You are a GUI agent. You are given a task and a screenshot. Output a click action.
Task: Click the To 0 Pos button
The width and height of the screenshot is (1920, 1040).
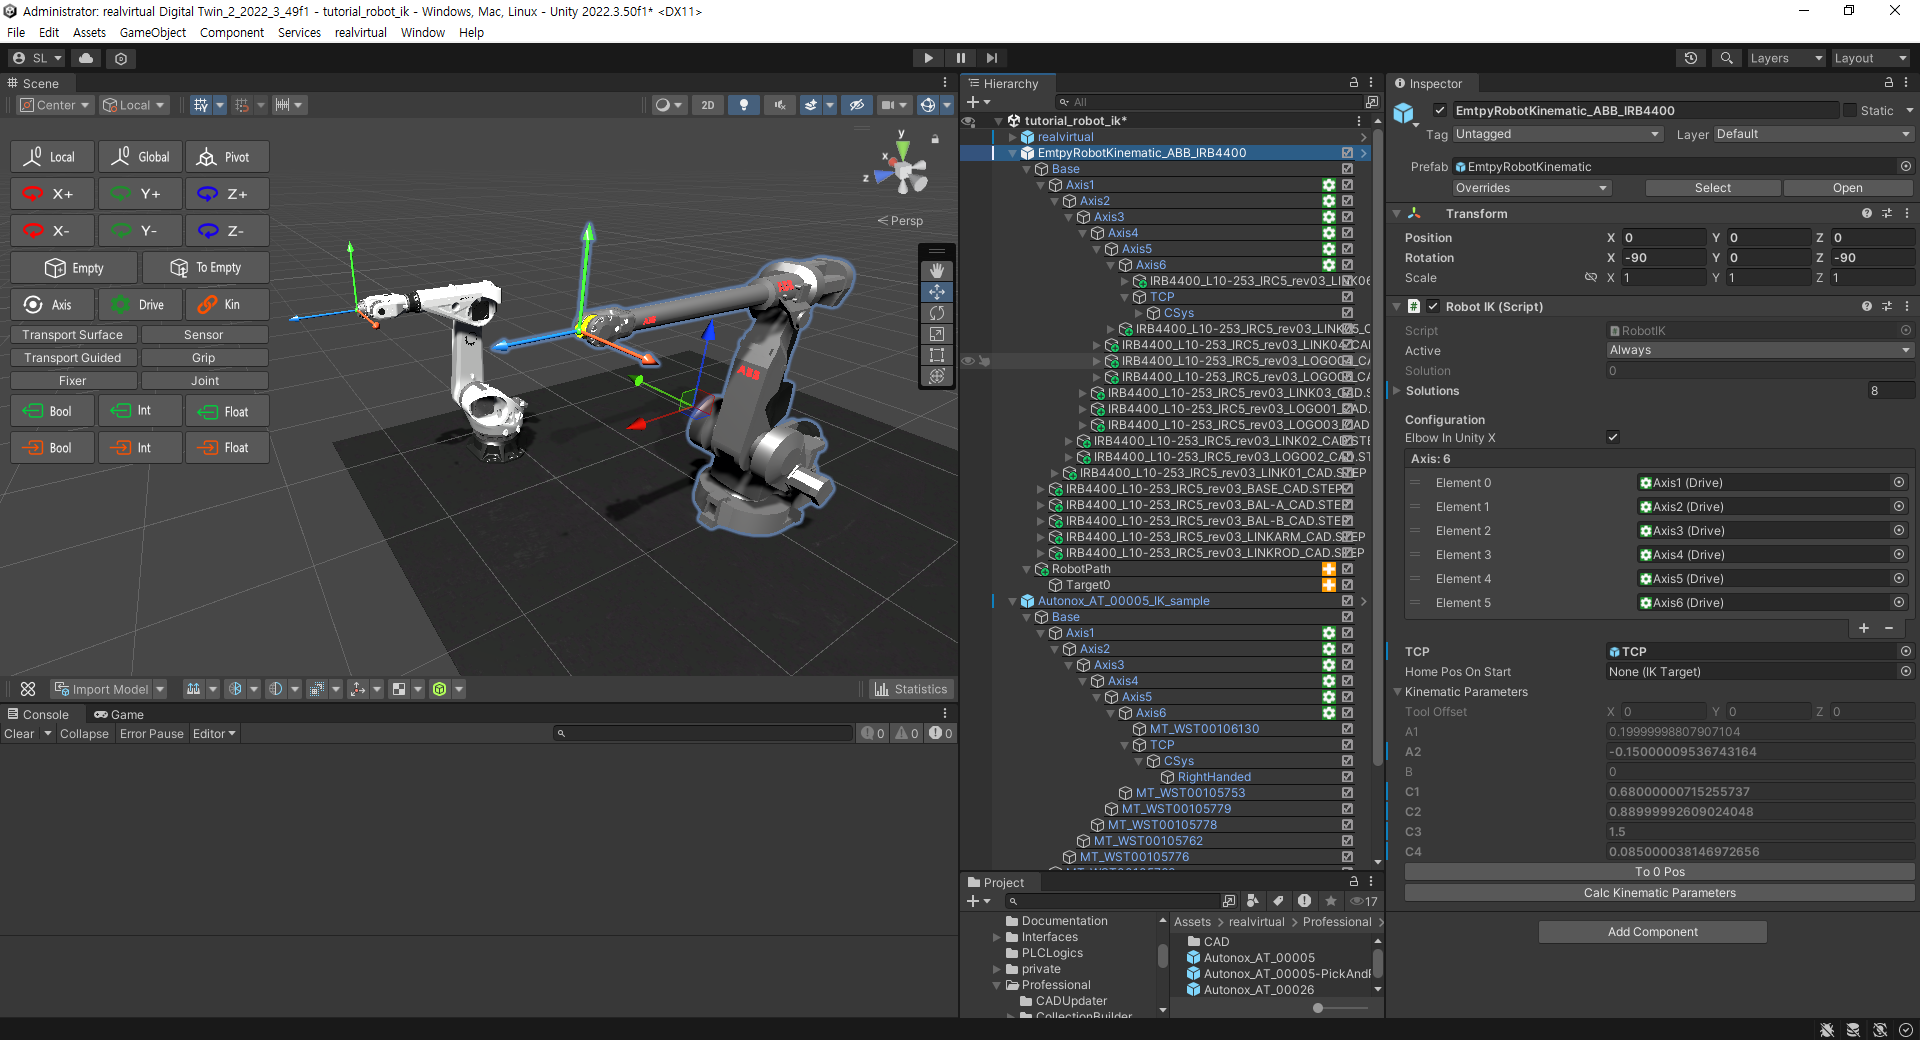[x=1659, y=872]
